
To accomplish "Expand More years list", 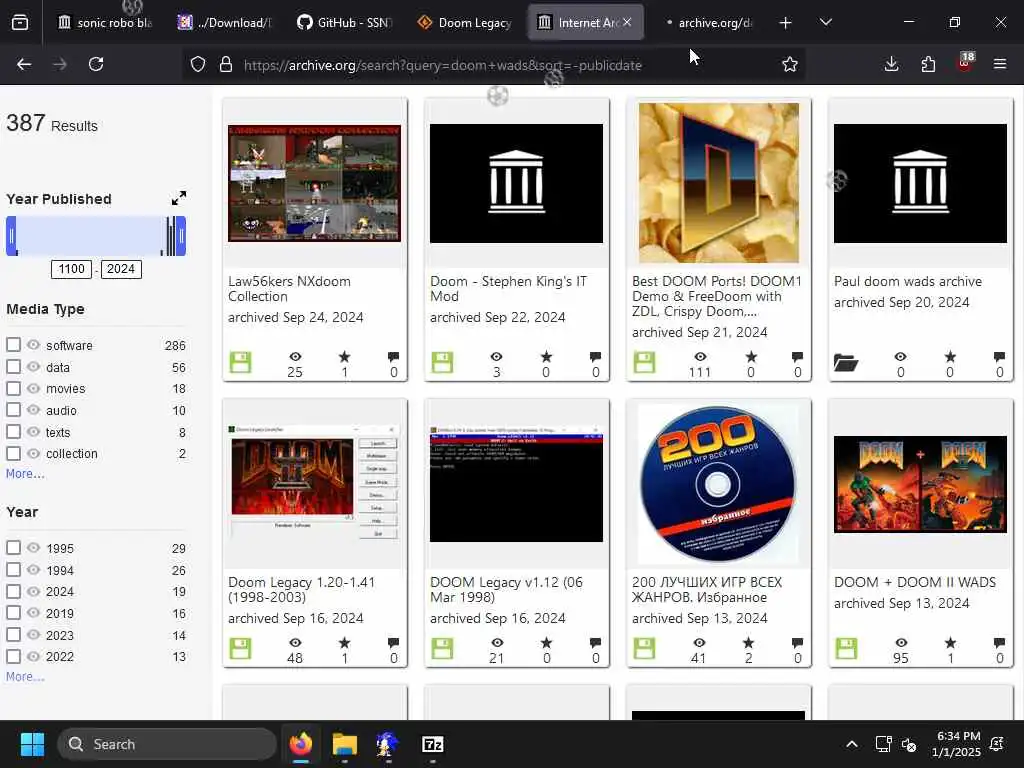I will [25, 677].
